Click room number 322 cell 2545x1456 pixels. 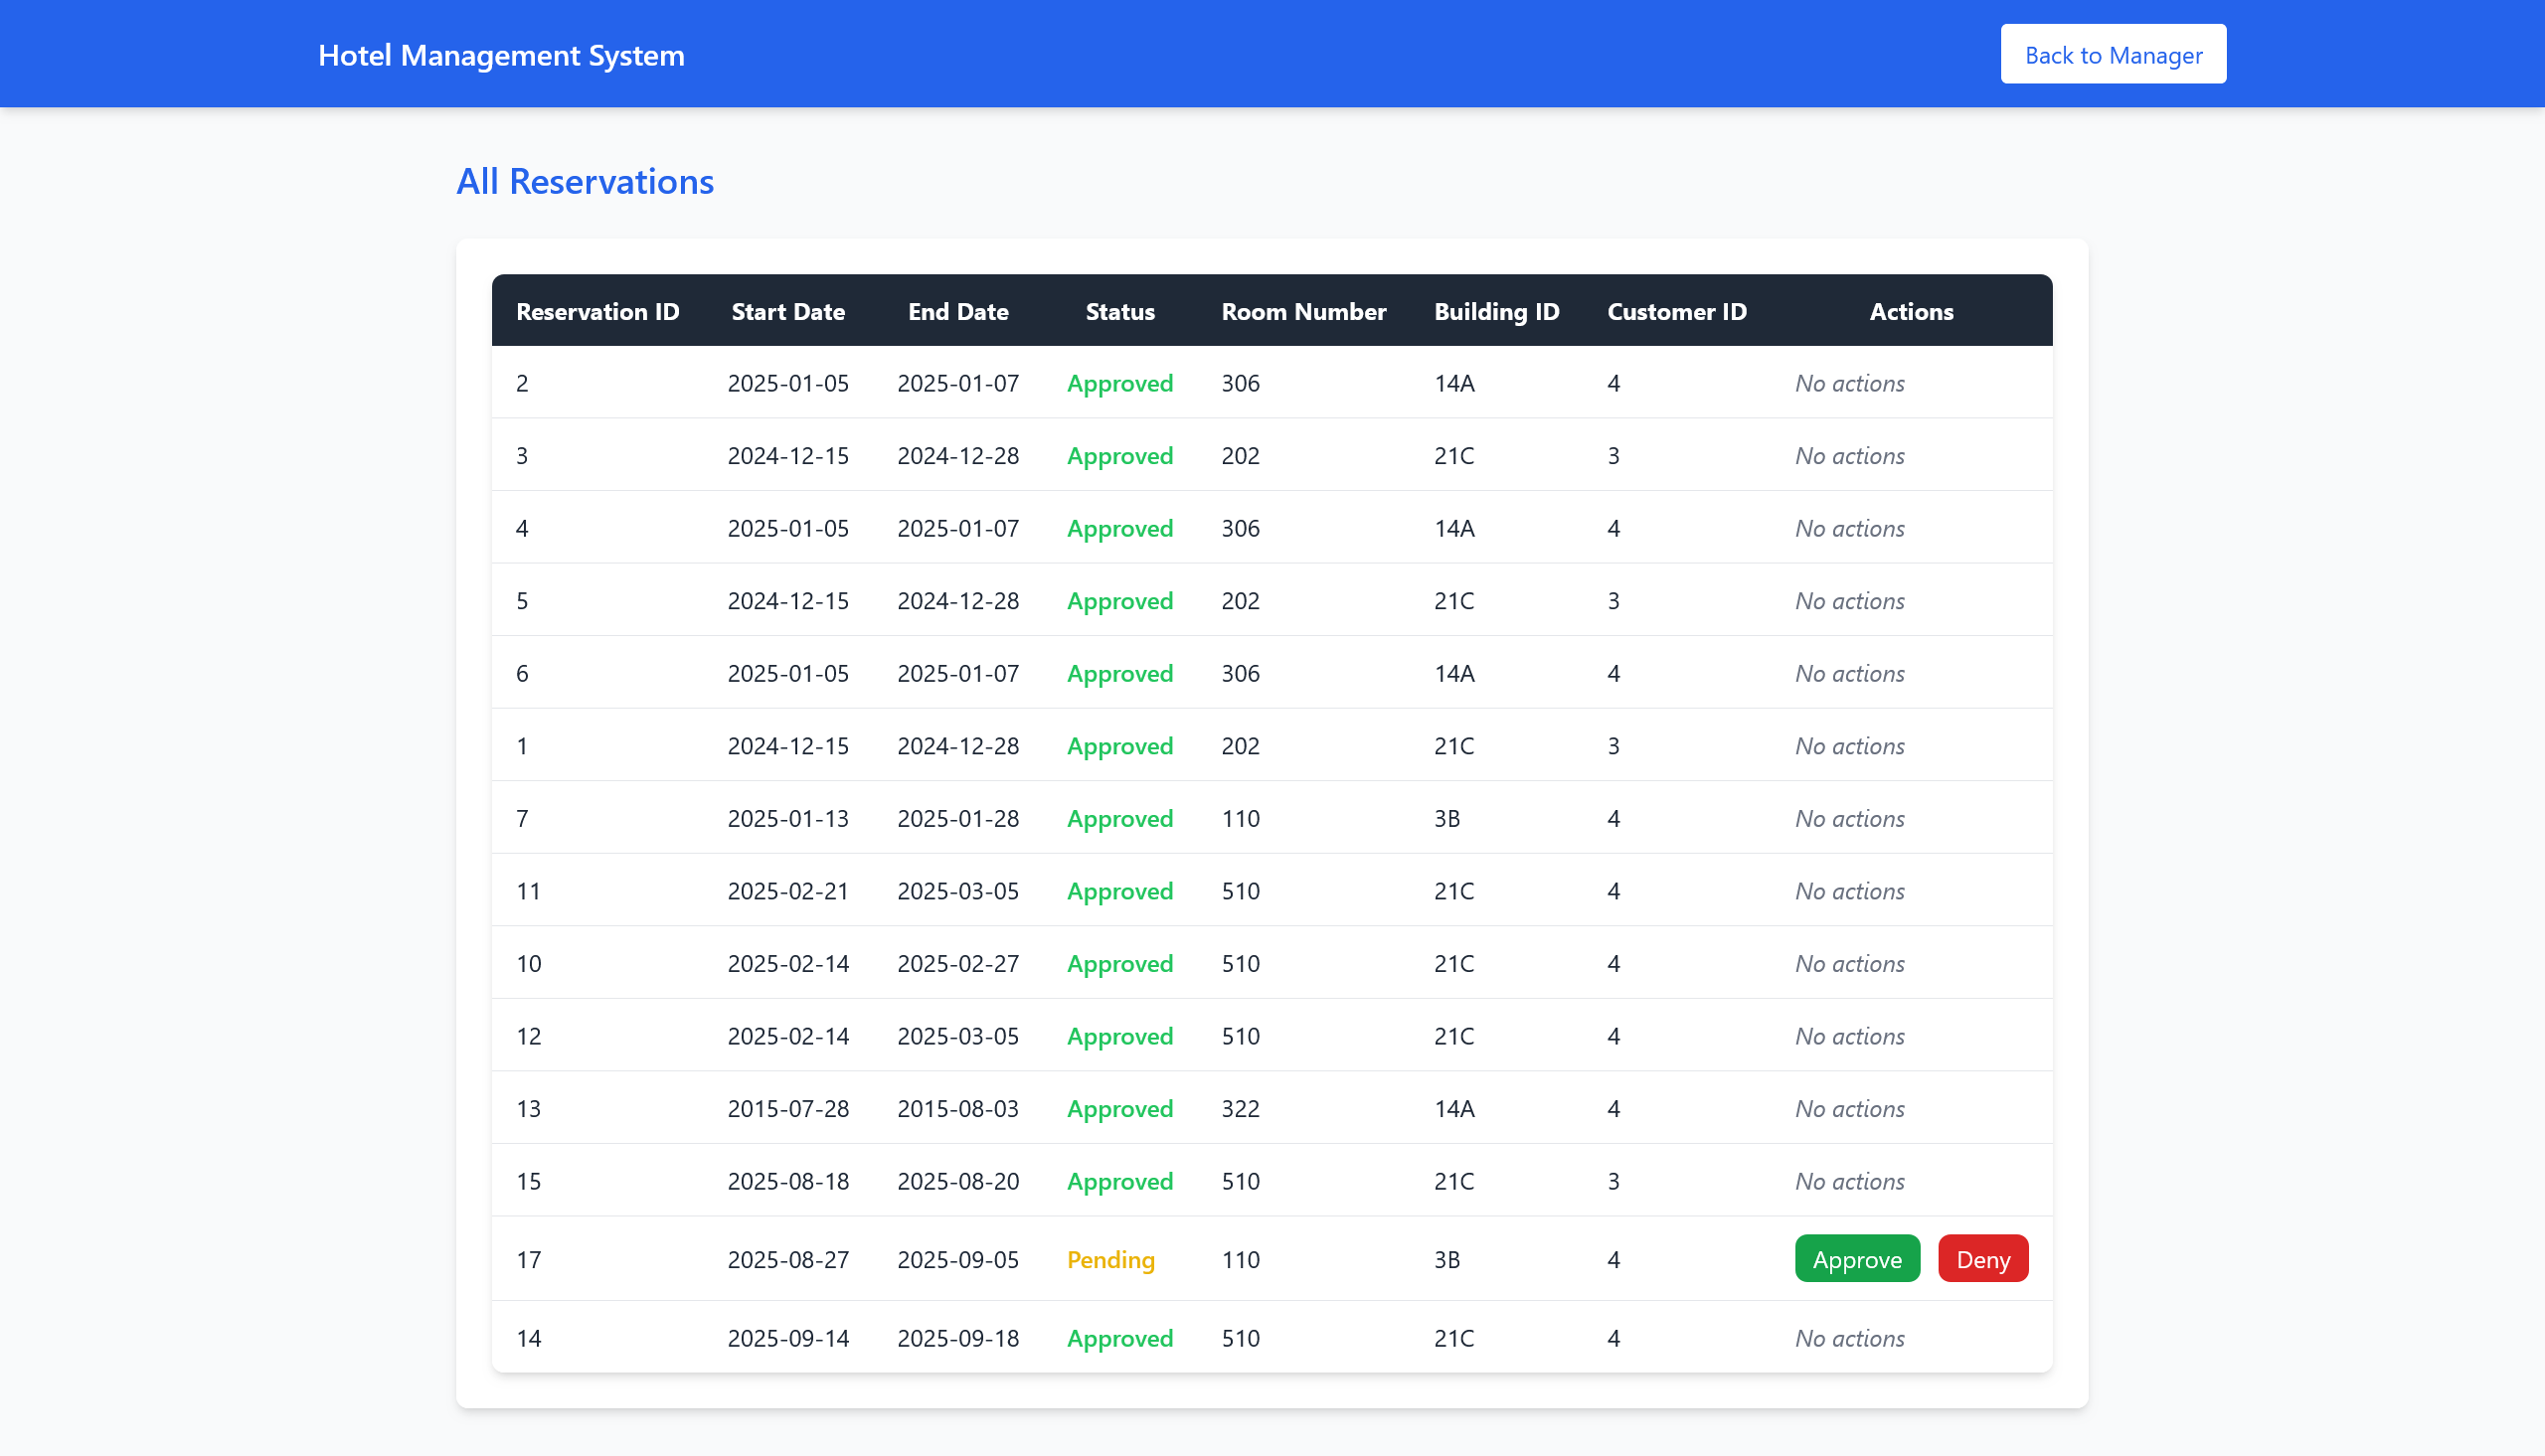[x=1240, y=1108]
